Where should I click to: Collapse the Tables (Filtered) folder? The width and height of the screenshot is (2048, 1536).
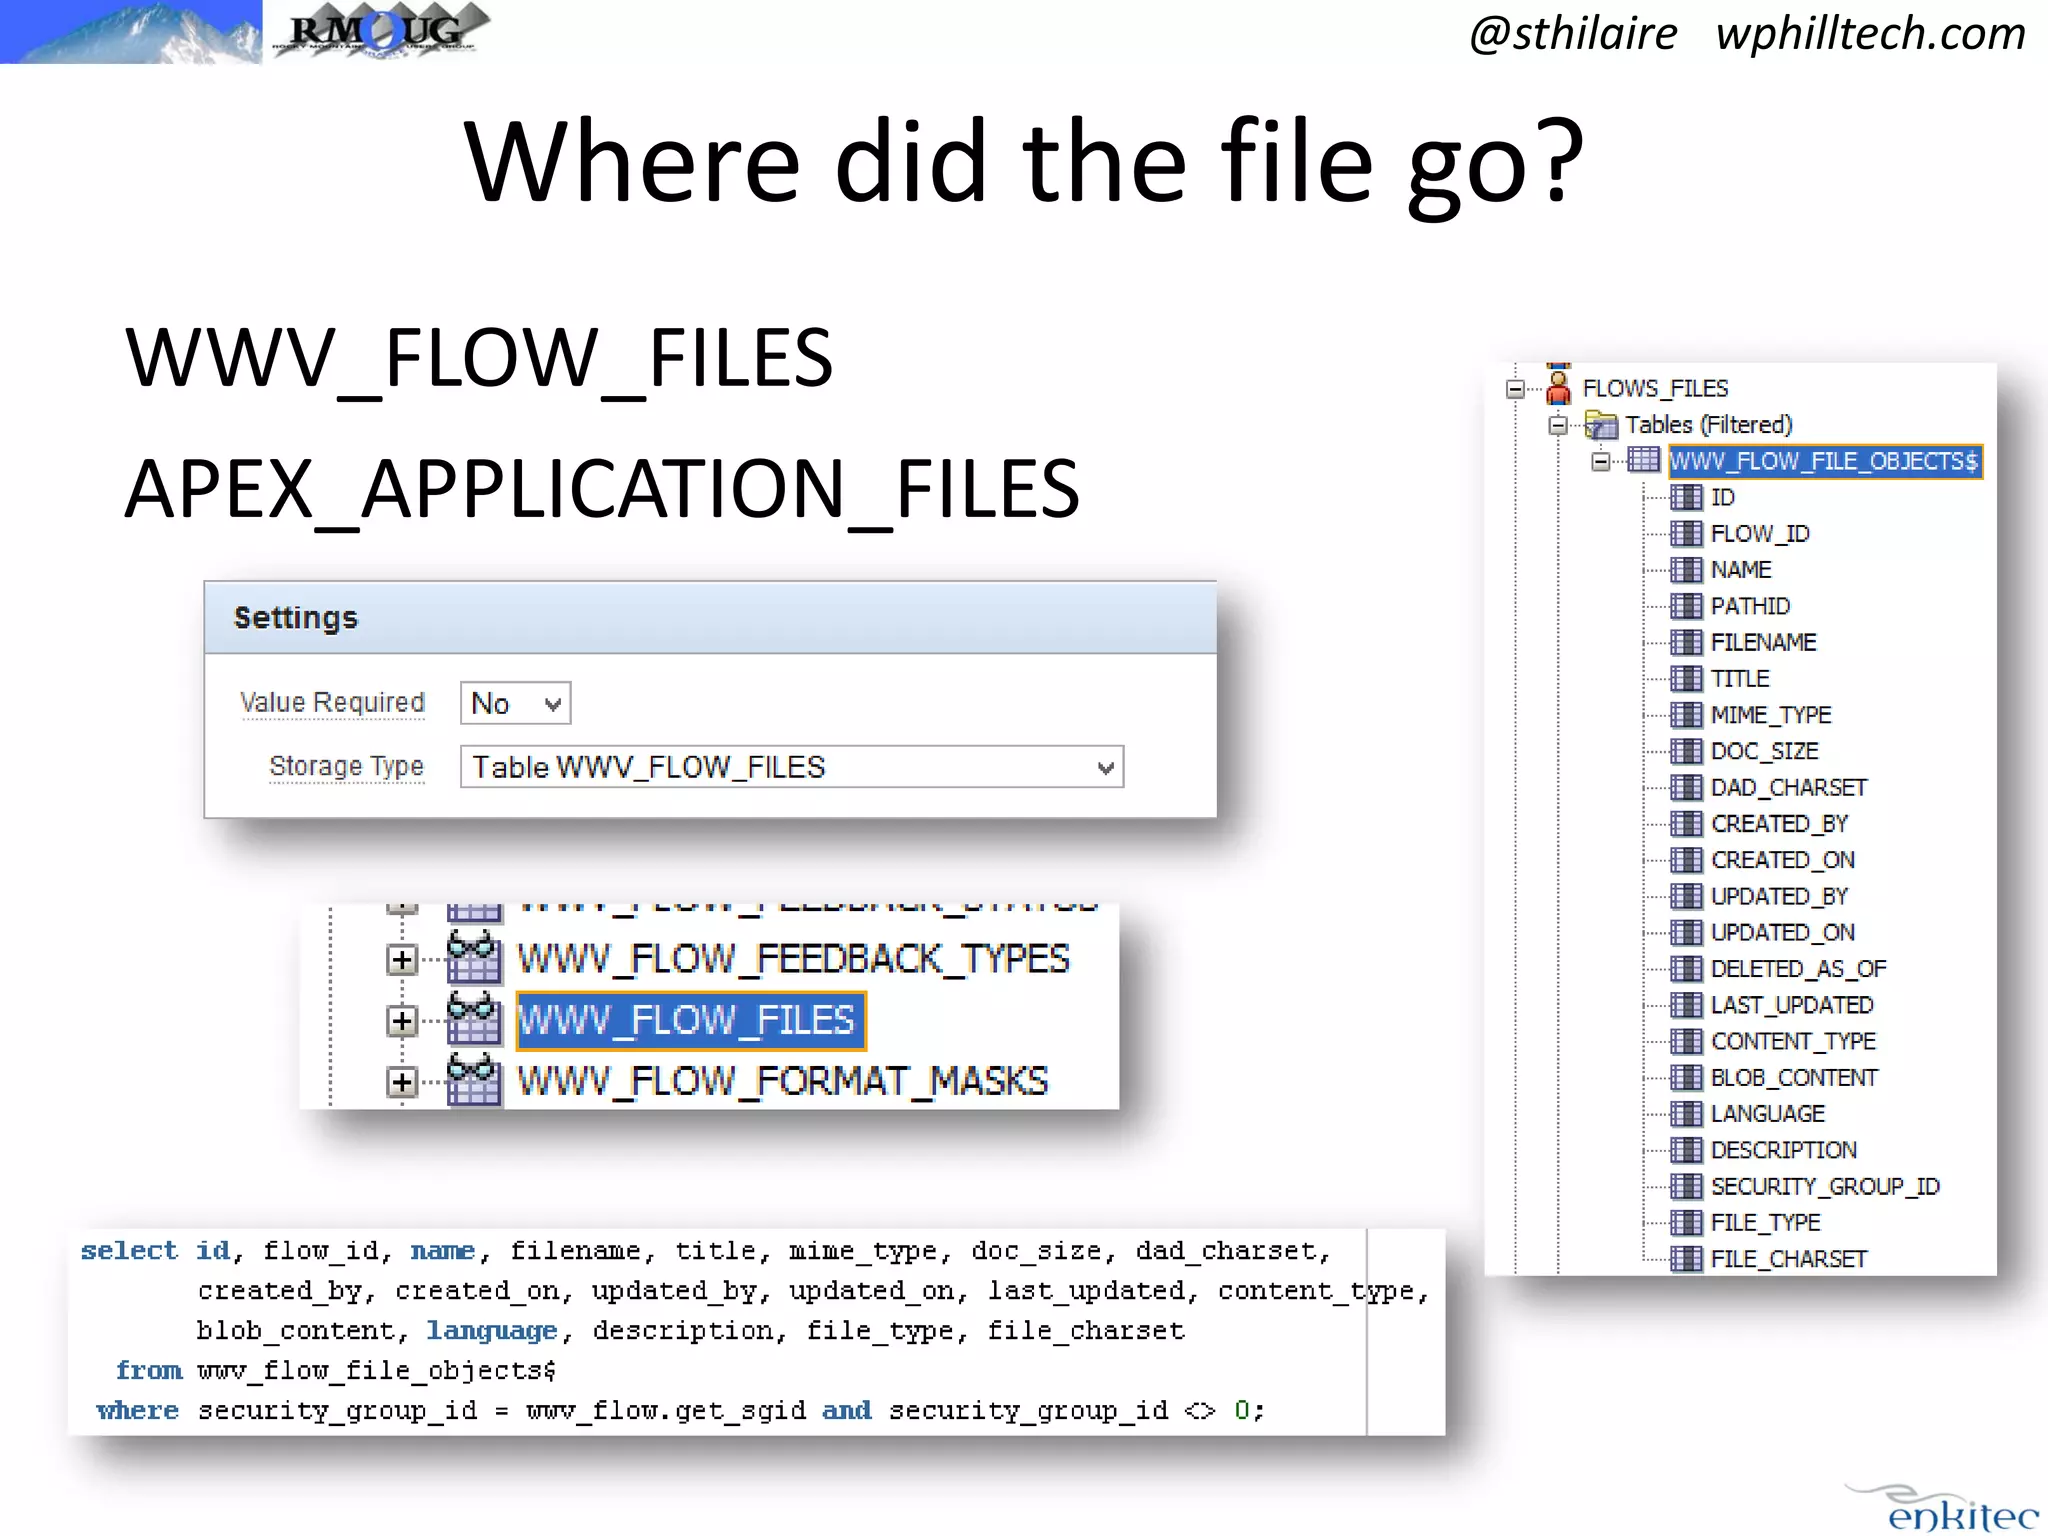coord(1558,425)
